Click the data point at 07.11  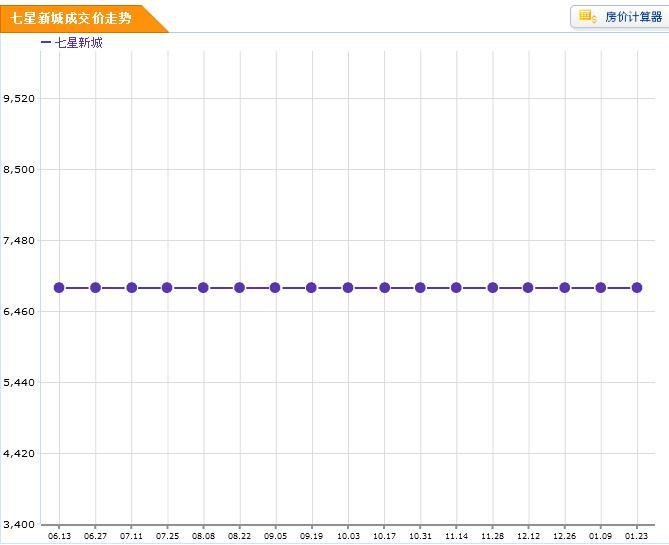[x=132, y=288]
